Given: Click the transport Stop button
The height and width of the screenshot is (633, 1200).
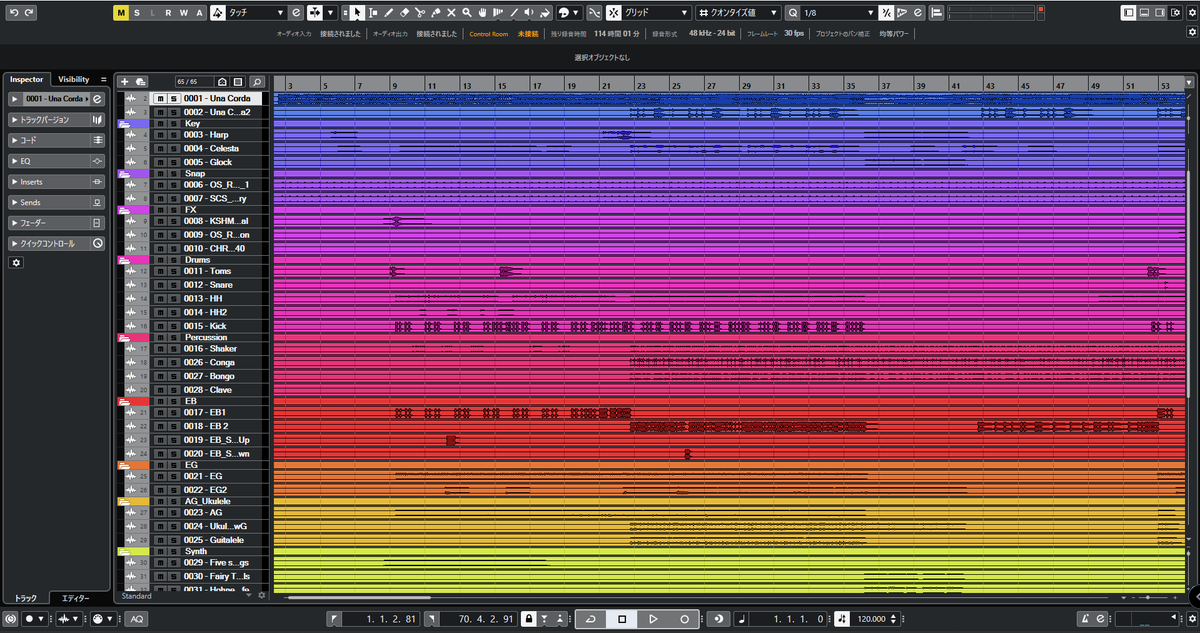Looking at the screenshot, I should pos(622,619).
